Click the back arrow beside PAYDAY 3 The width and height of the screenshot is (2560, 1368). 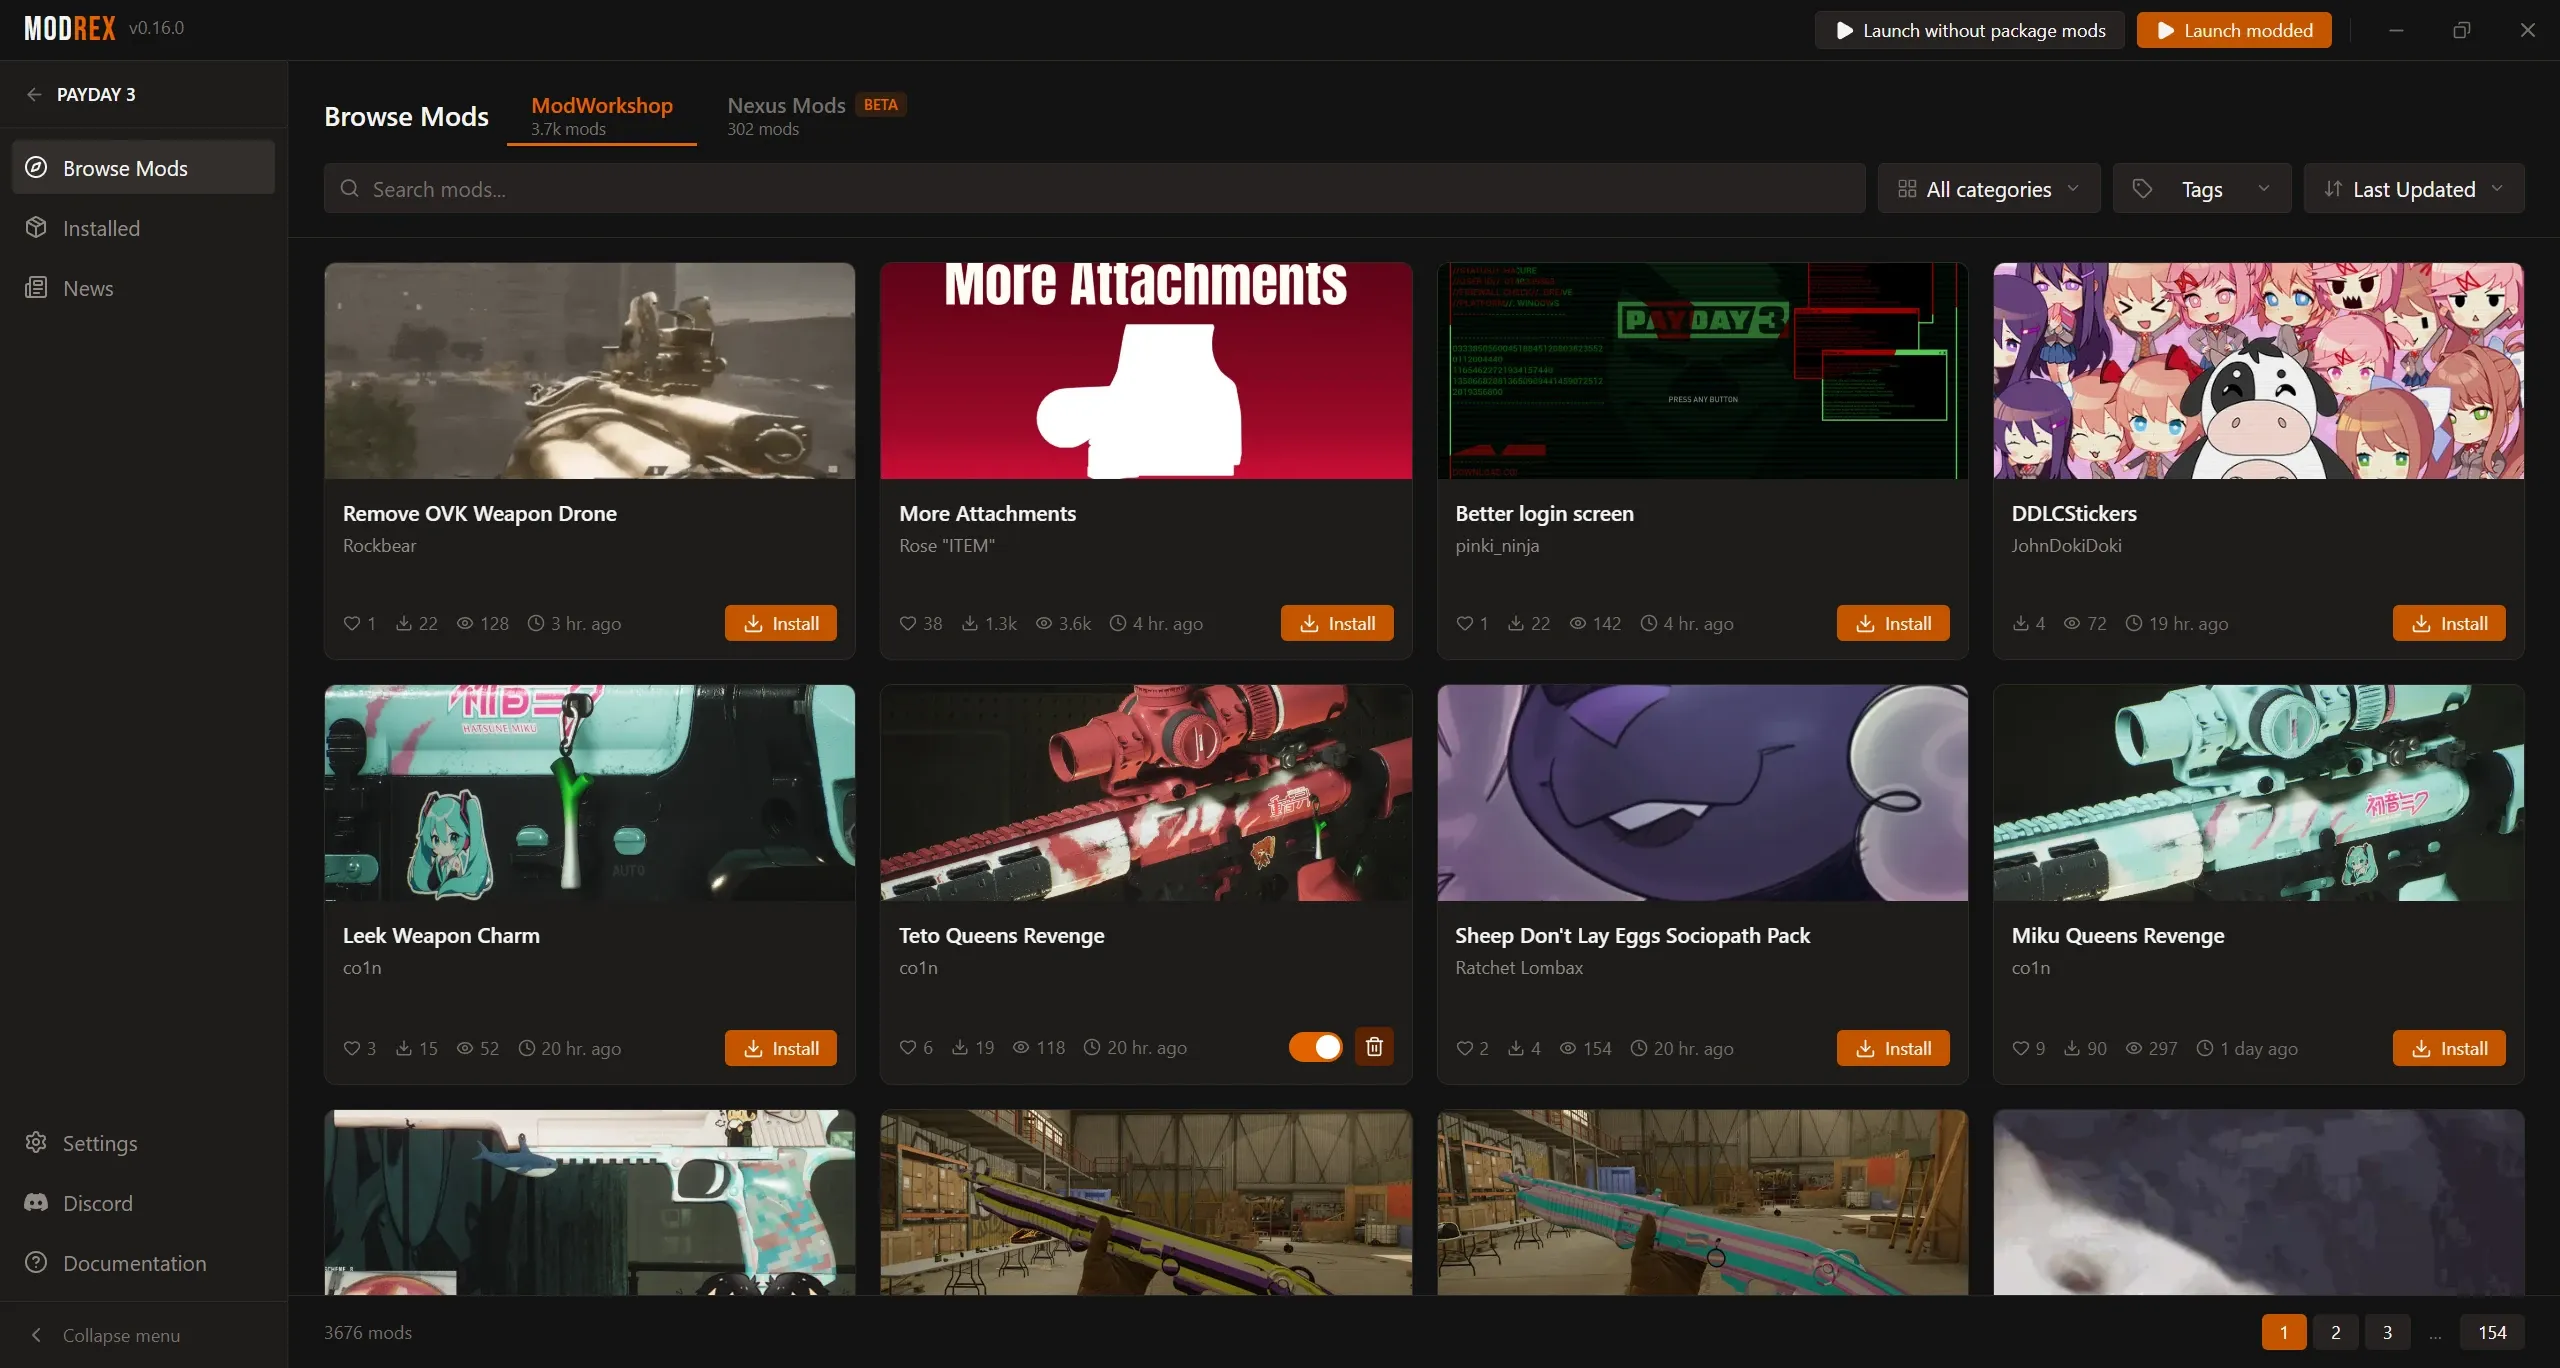pos(34,94)
